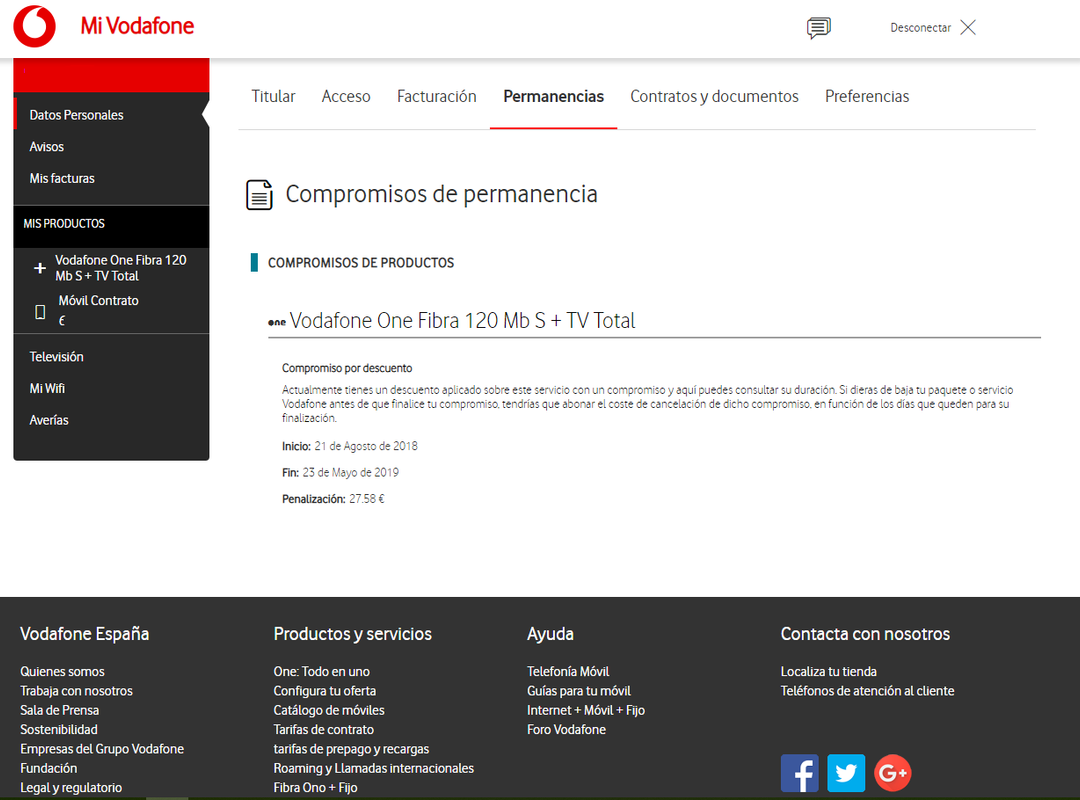Click the start date 21 de Agosto de 2018

pos(366,446)
